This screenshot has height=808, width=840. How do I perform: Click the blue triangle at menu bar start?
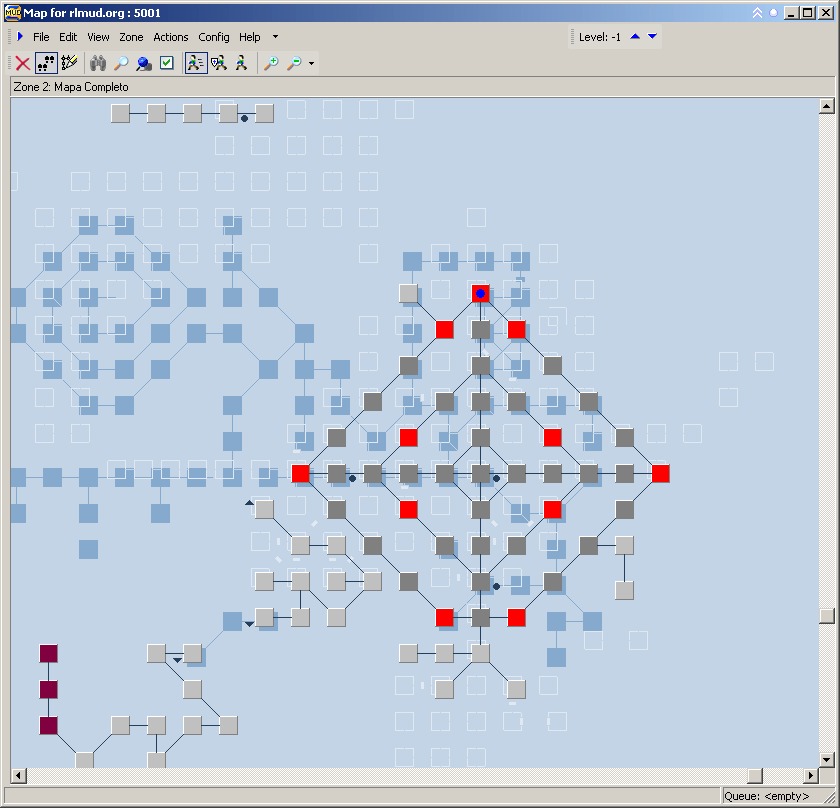point(20,36)
